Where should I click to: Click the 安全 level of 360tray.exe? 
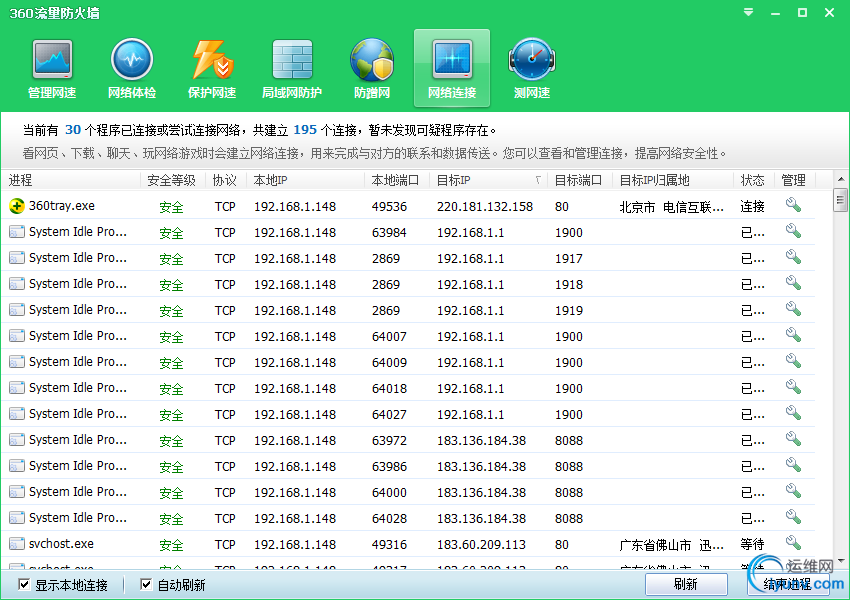[171, 207]
